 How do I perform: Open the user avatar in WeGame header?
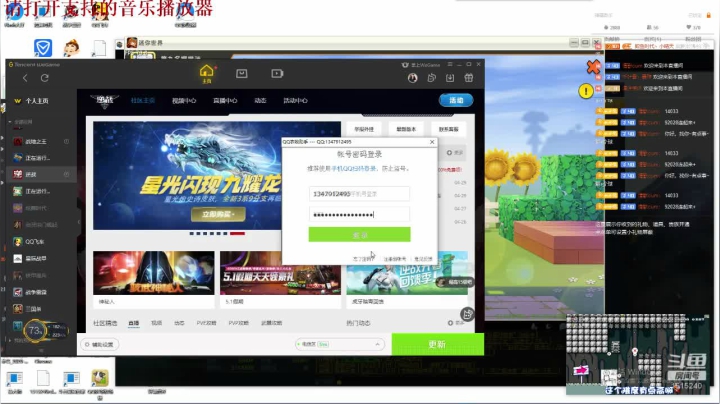pyautogui.click(x=412, y=78)
